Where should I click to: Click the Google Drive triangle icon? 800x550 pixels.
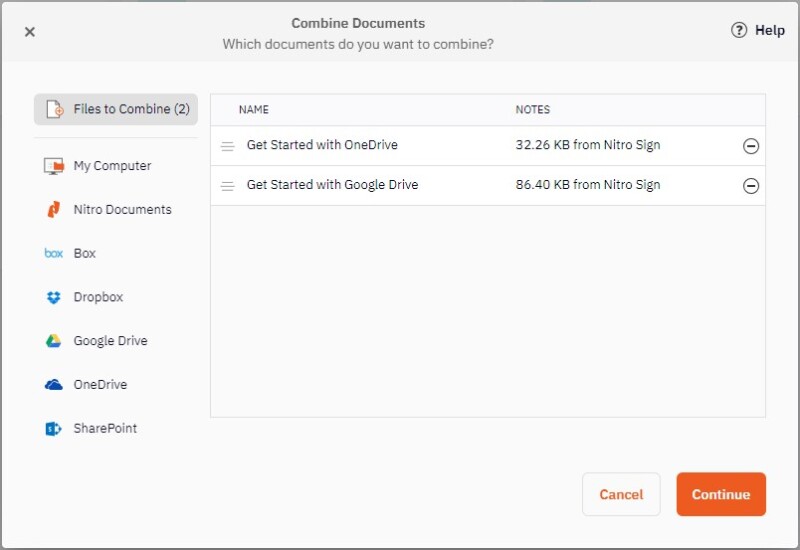click(54, 341)
